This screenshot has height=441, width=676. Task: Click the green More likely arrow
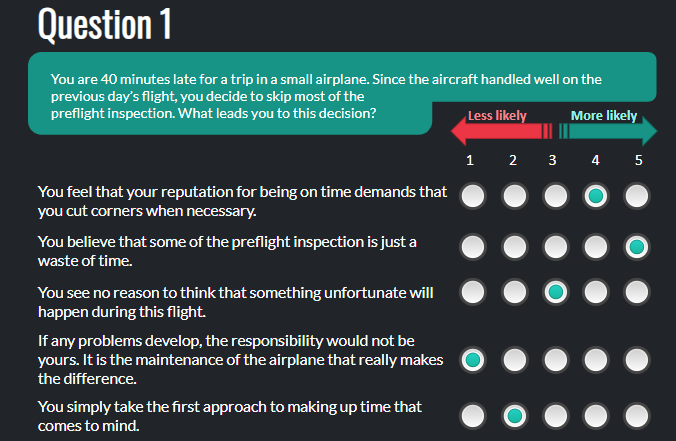608,131
